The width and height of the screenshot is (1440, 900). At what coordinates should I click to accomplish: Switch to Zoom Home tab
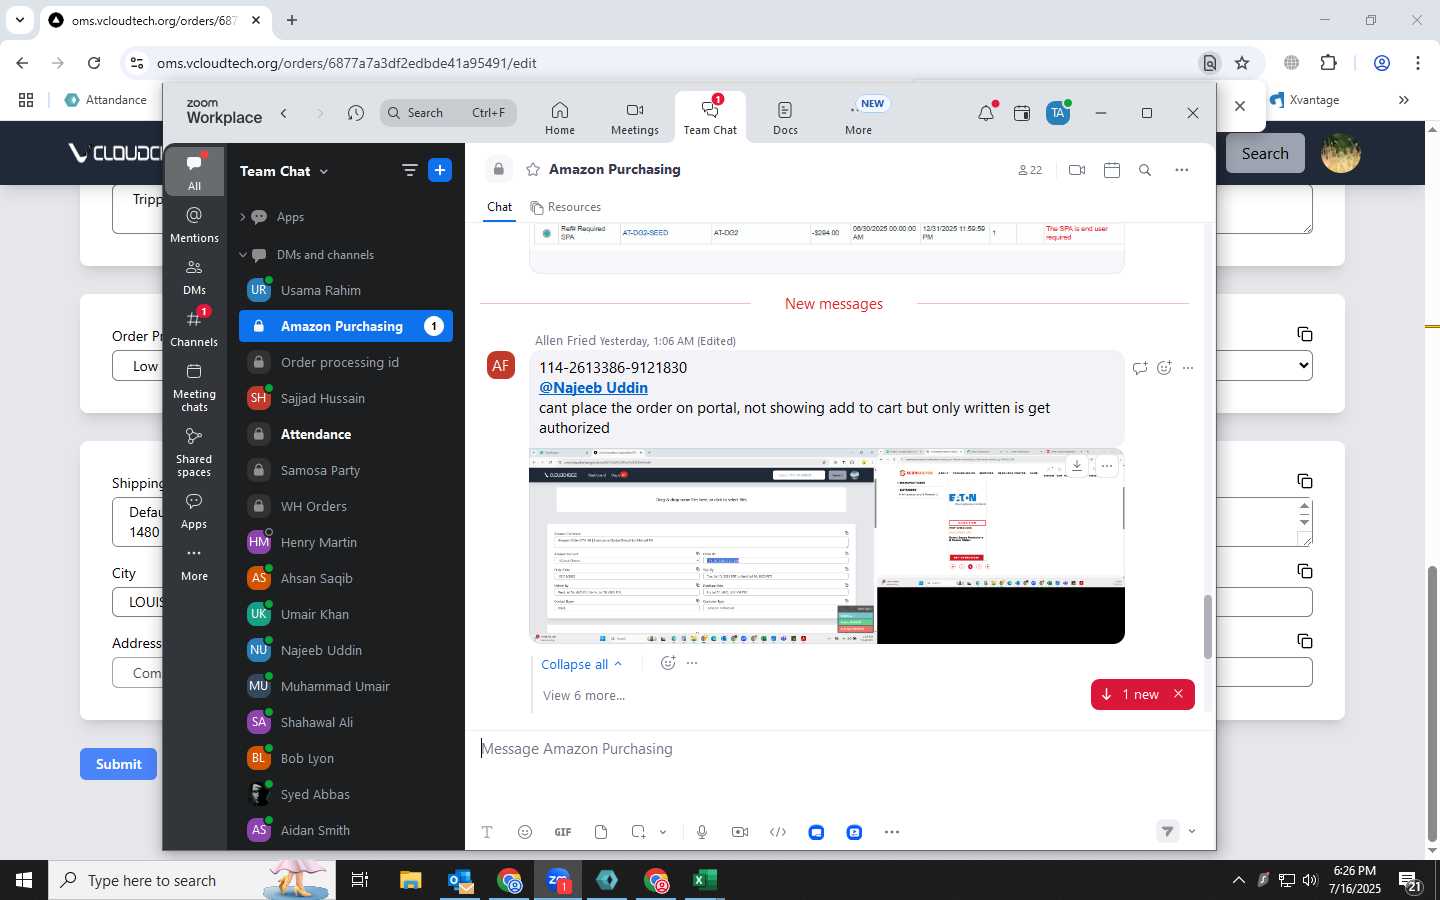[x=560, y=118]
